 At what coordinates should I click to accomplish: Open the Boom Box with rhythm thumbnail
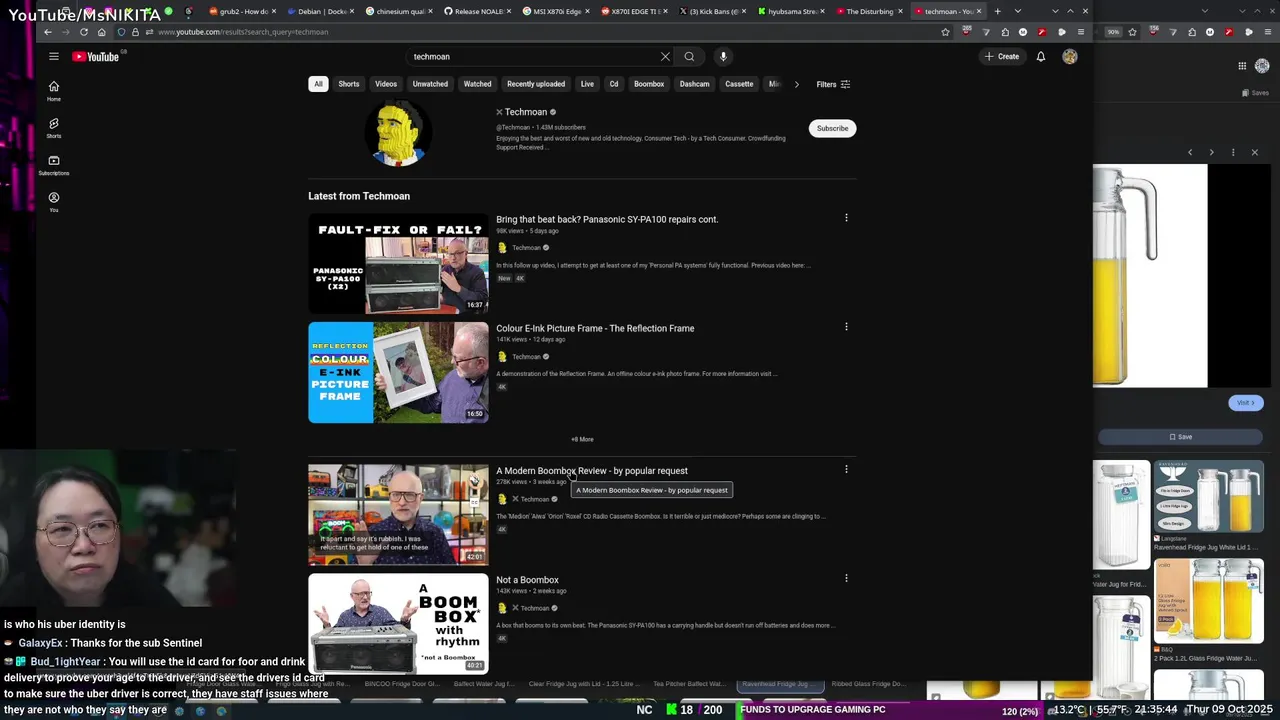coord(398,623)
